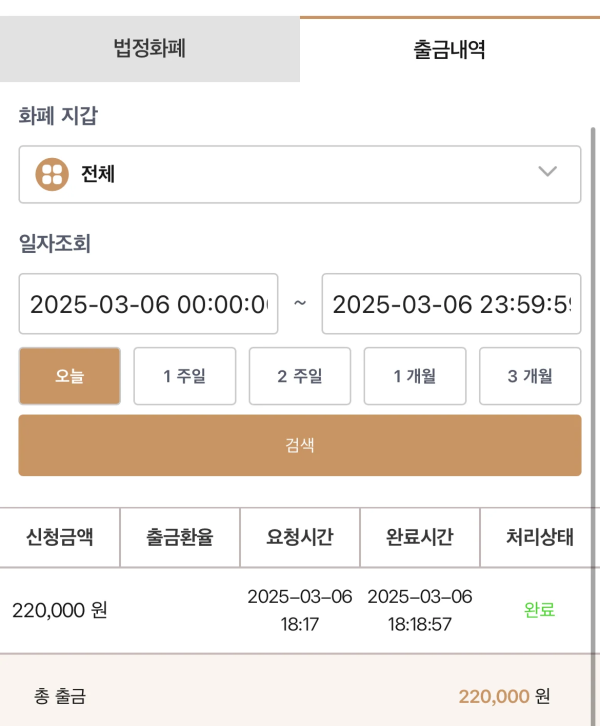This screenshot has height=726, width=600.
Task: Click the 요청시간 column header
Action: tap(300, 537)
